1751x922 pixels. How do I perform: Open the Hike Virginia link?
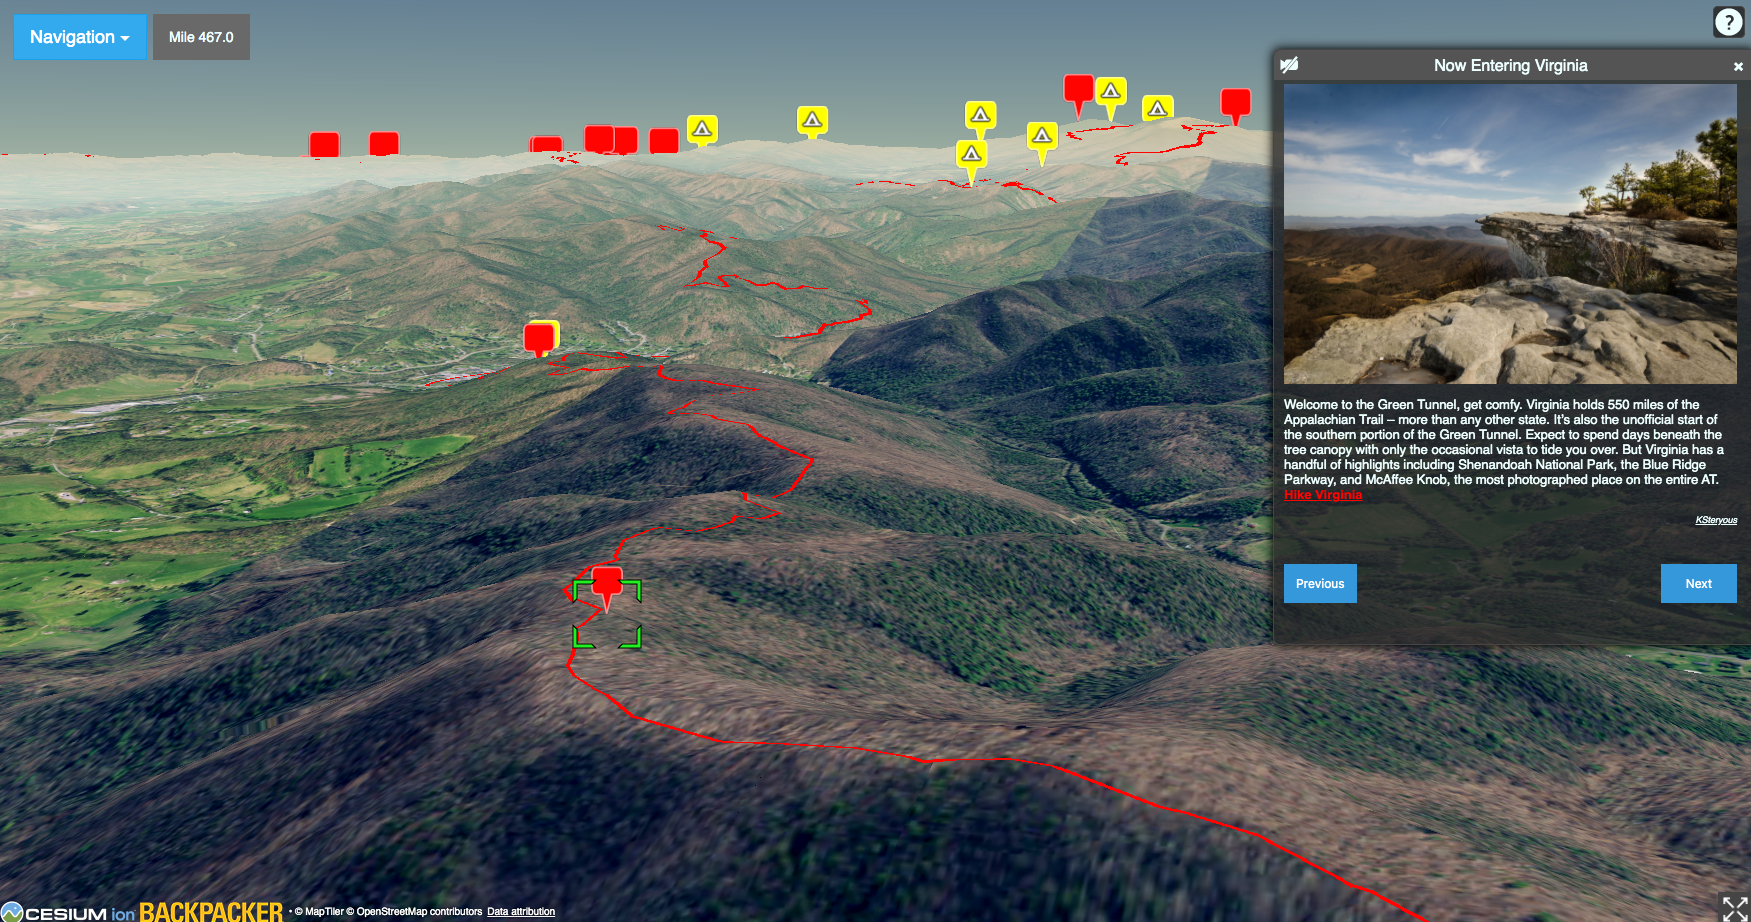[x=1322, y=495]
